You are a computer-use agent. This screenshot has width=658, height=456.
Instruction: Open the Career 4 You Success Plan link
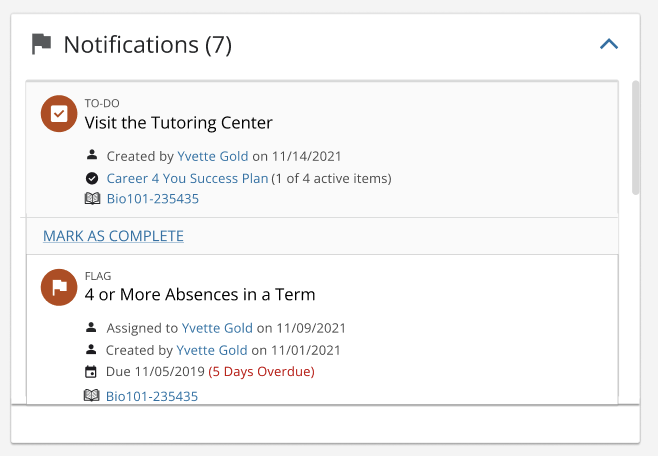187,179
